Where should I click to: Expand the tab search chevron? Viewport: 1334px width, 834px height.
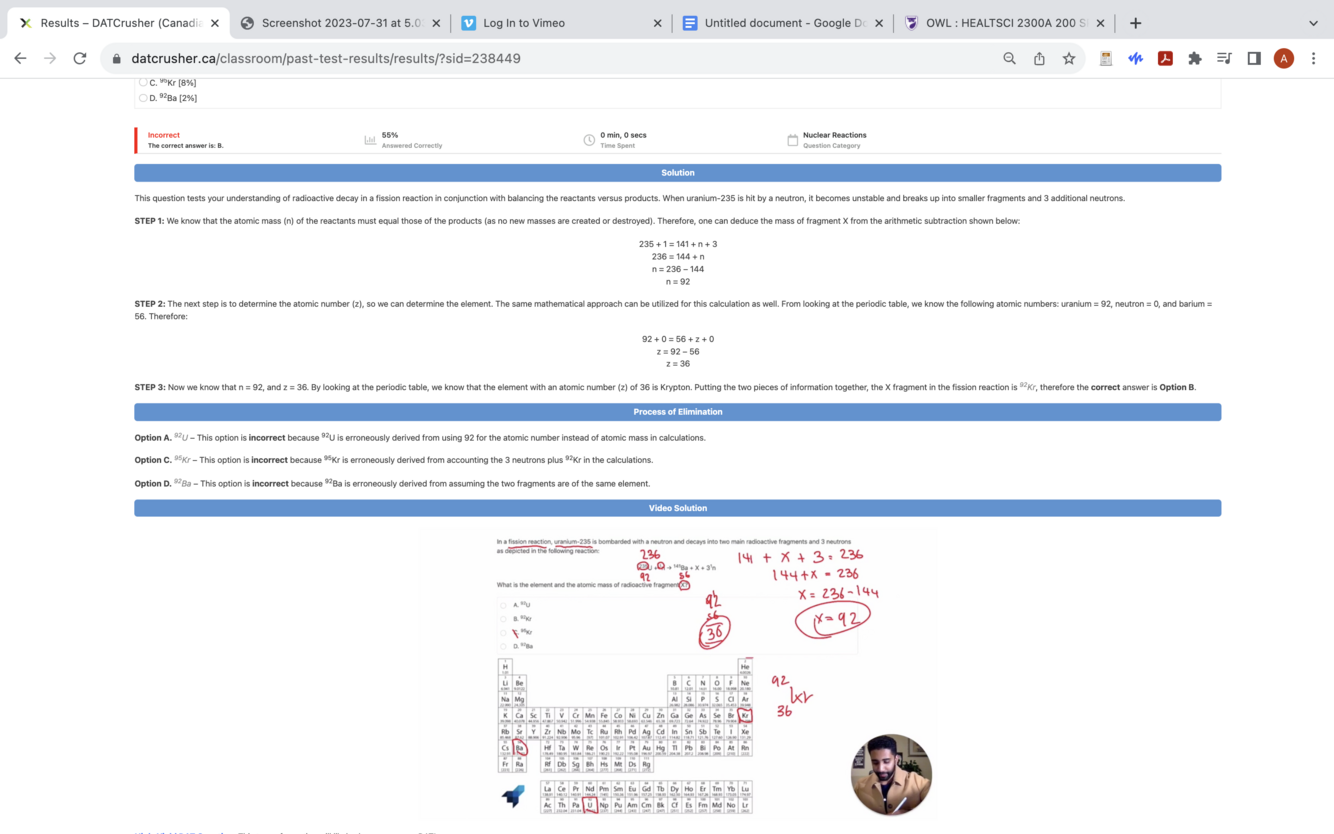(1313, 23)
